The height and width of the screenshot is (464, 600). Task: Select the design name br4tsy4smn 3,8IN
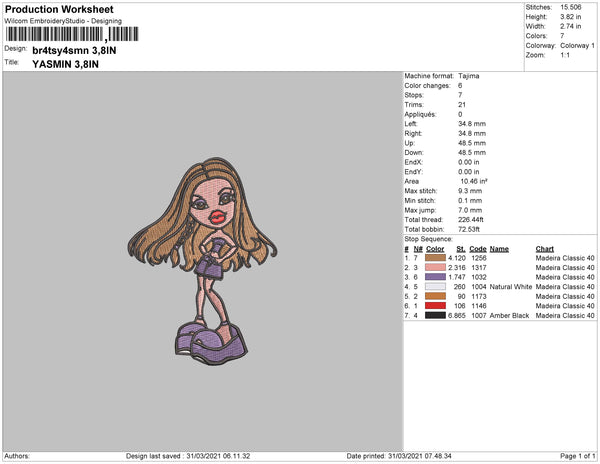[x=74, y=50]
